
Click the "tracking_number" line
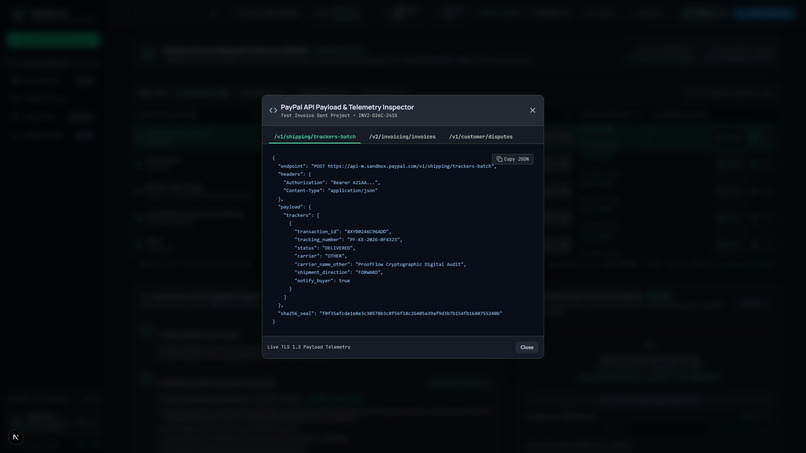(x=349, y=240)
